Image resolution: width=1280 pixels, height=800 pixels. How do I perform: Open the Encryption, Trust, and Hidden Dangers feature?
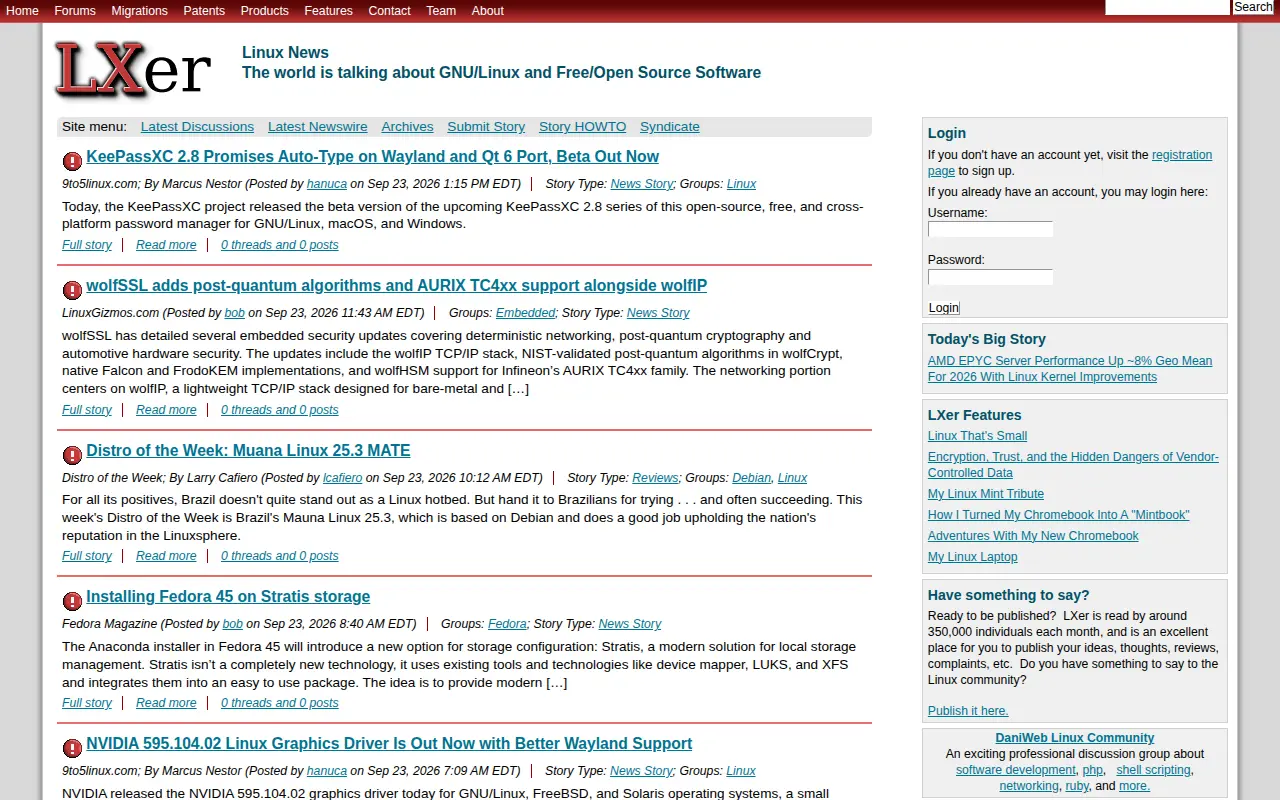[x=1073, y=465]
